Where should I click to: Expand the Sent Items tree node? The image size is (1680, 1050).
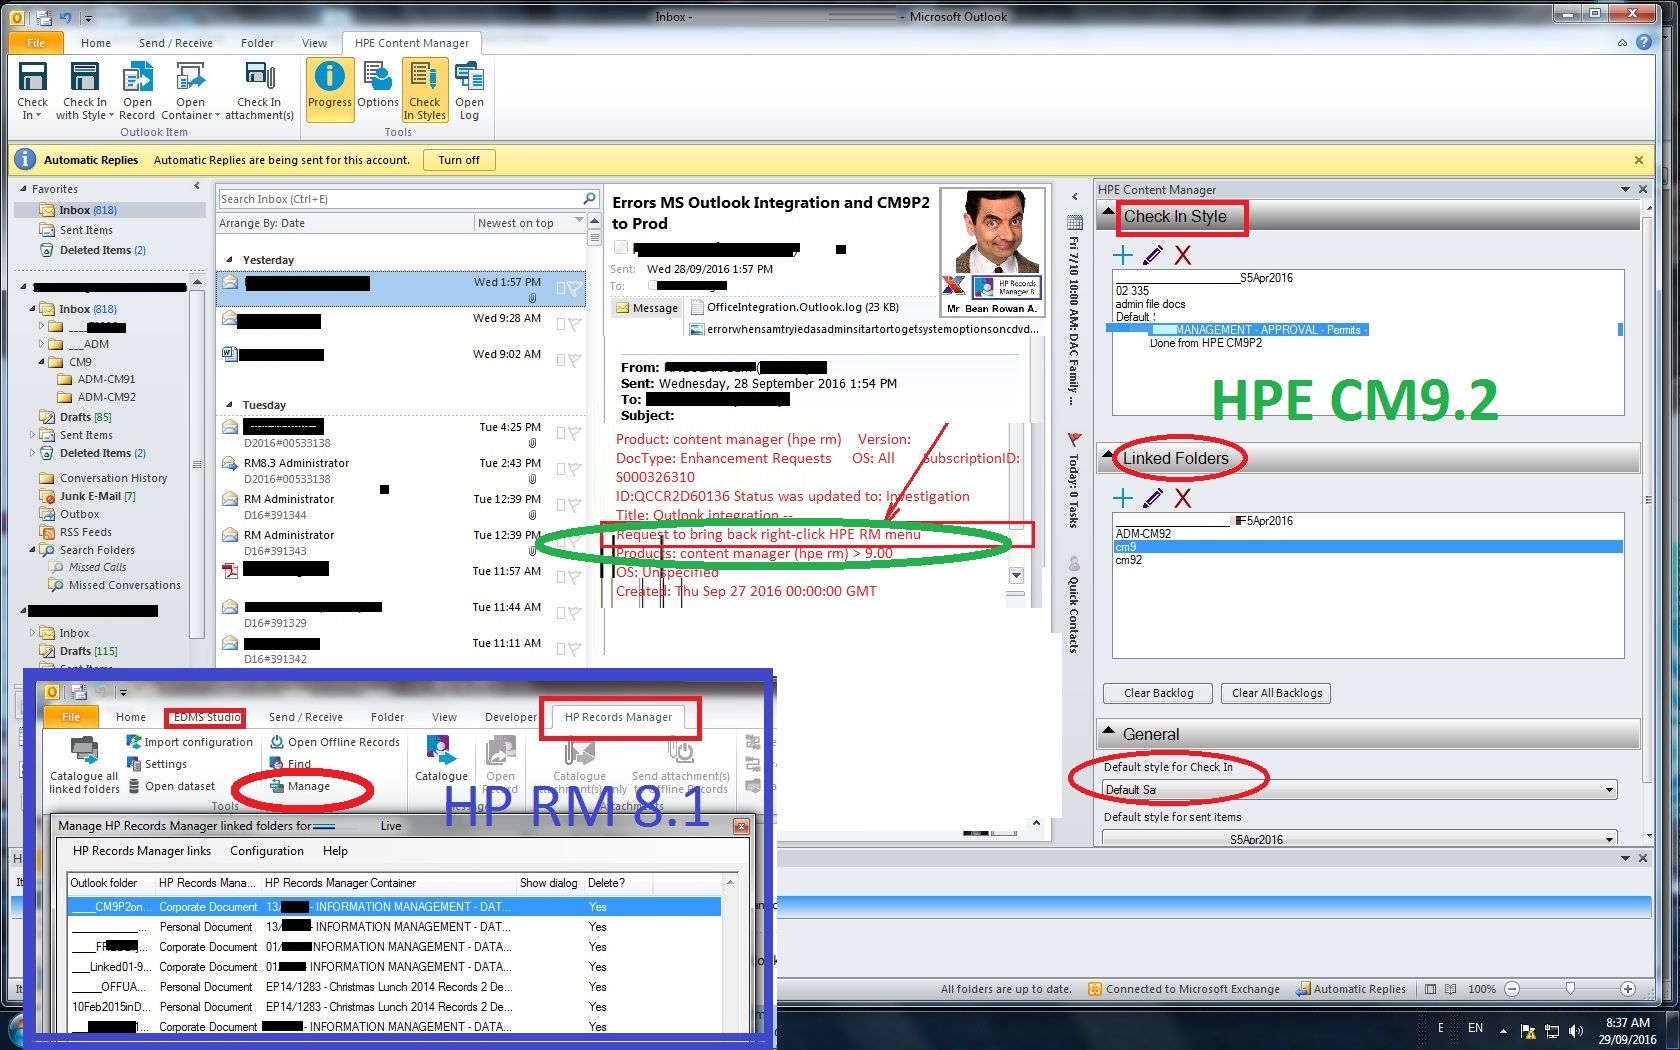pyautogui.click(x=32, y=435)
